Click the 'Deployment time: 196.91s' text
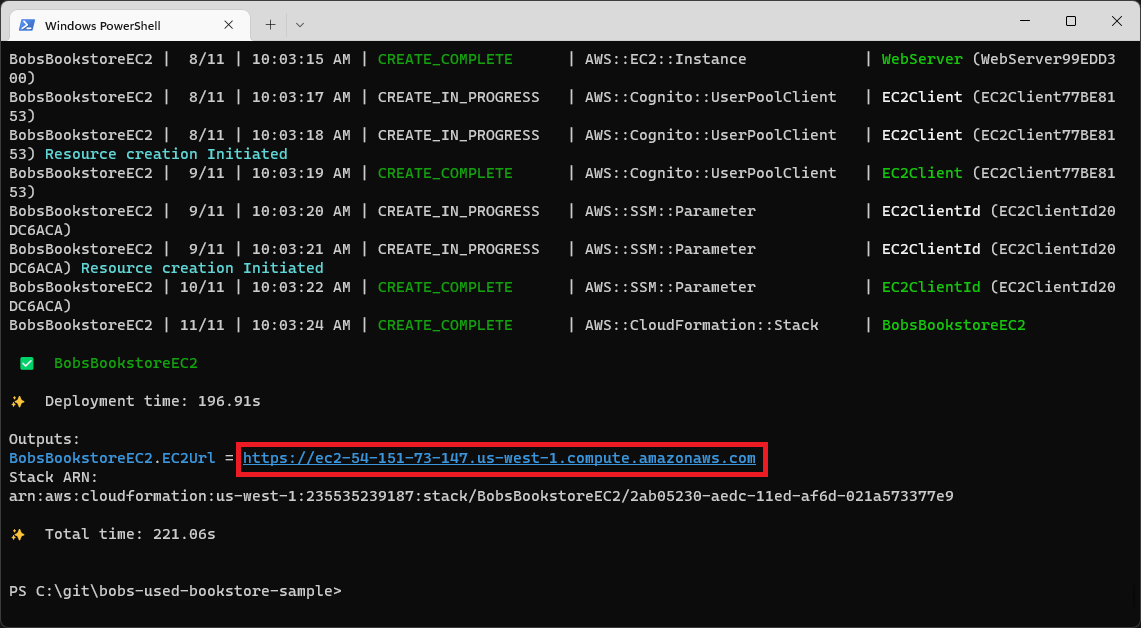 153,401
